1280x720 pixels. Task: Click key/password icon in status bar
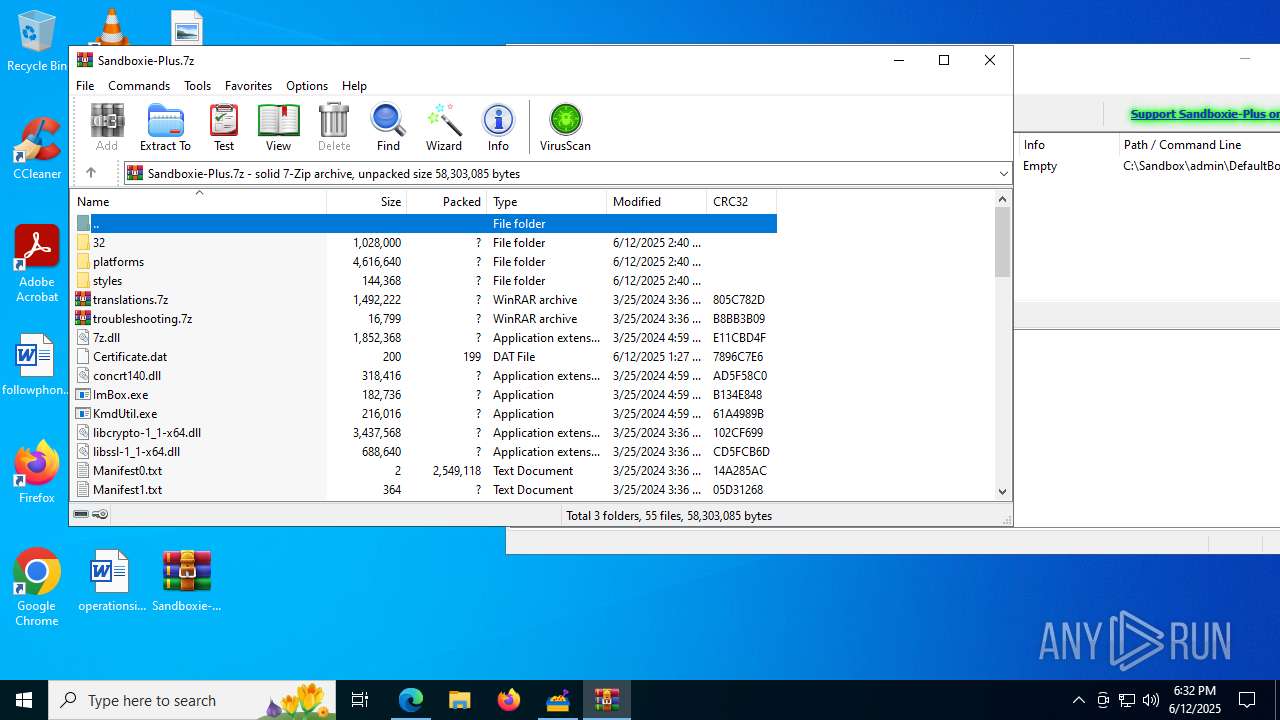pyautogui.click(x=100, y=514)
